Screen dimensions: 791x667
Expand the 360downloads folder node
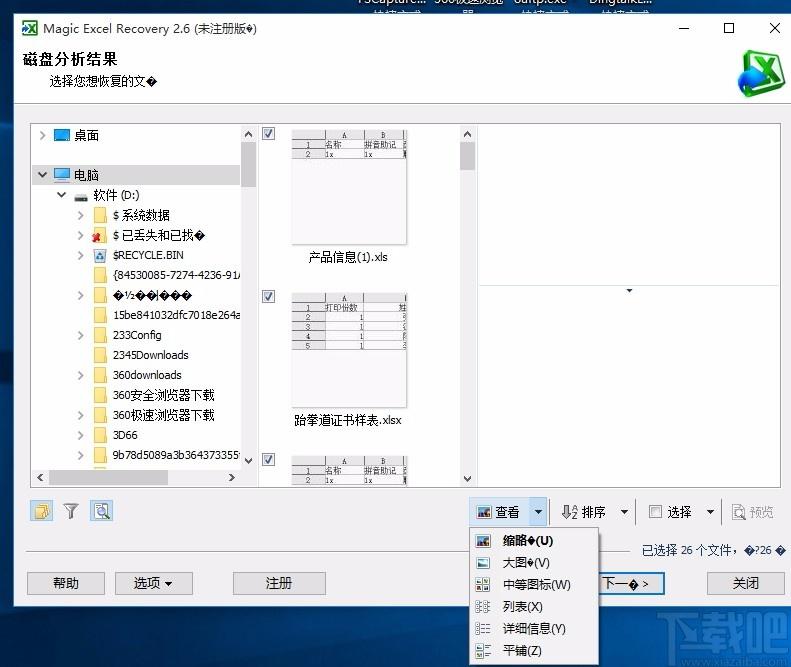[x=81, y=375]
